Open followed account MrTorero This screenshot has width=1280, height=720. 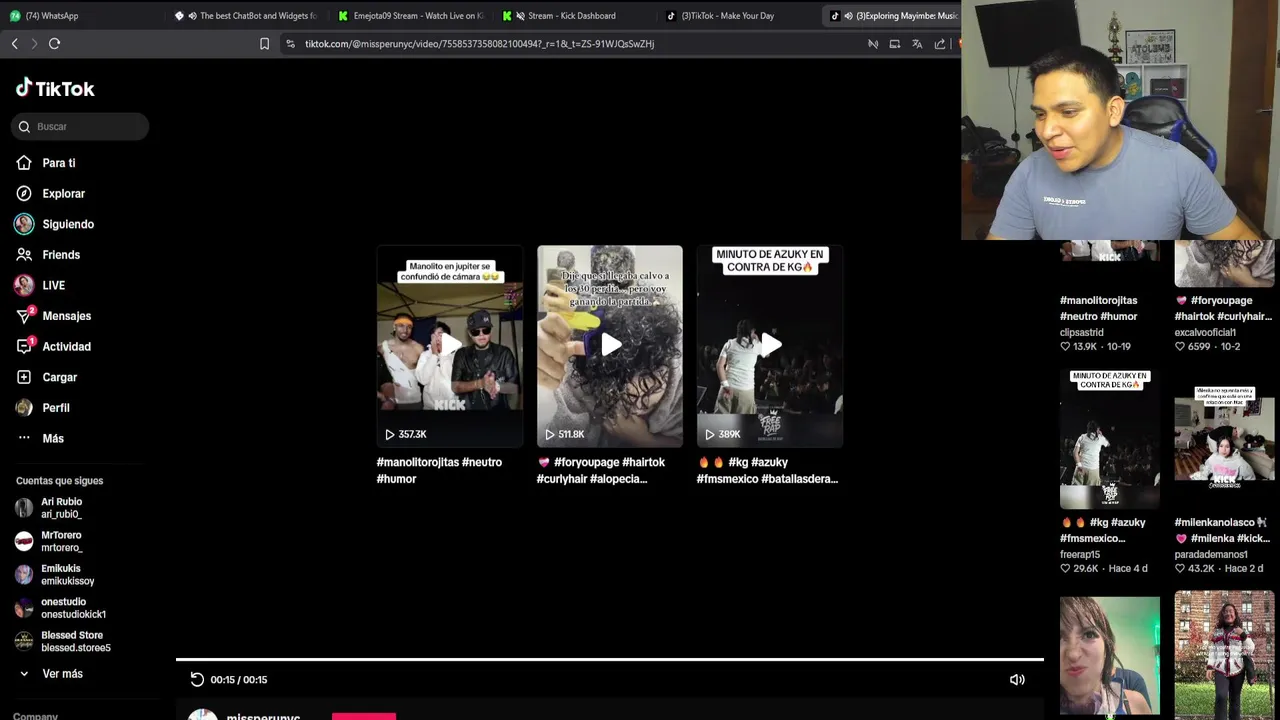62,541
